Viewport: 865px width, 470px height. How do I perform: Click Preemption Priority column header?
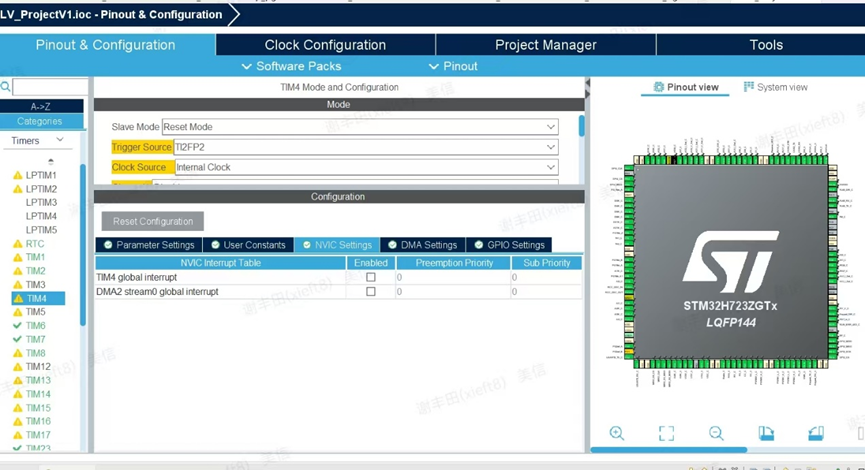pos(453,263)
